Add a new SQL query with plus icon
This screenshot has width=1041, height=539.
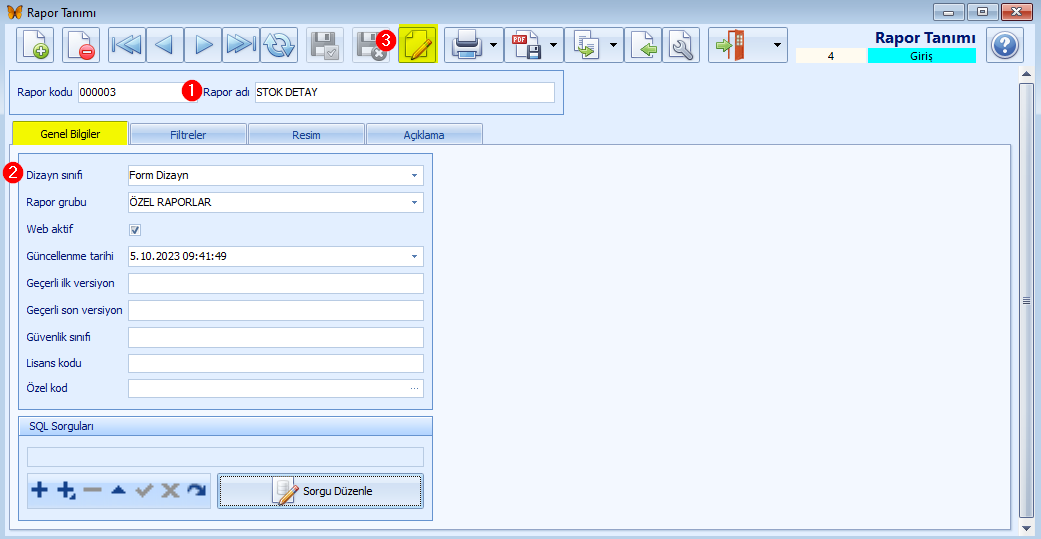40,491
